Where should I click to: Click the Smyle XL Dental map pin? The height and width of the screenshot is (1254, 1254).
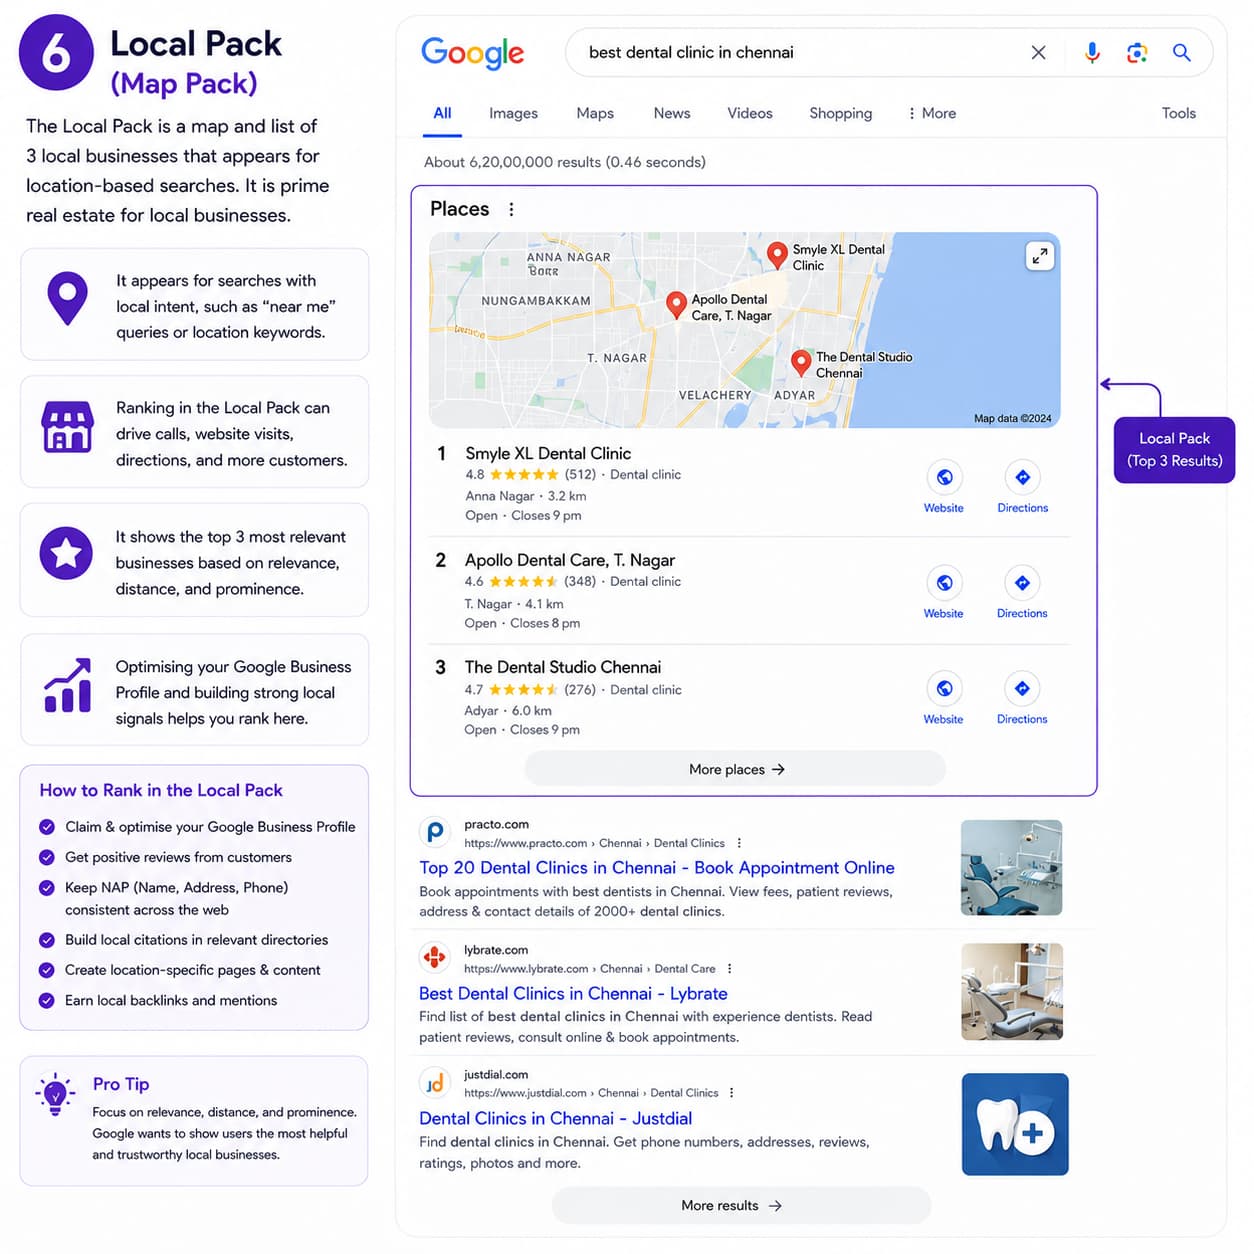777,255
